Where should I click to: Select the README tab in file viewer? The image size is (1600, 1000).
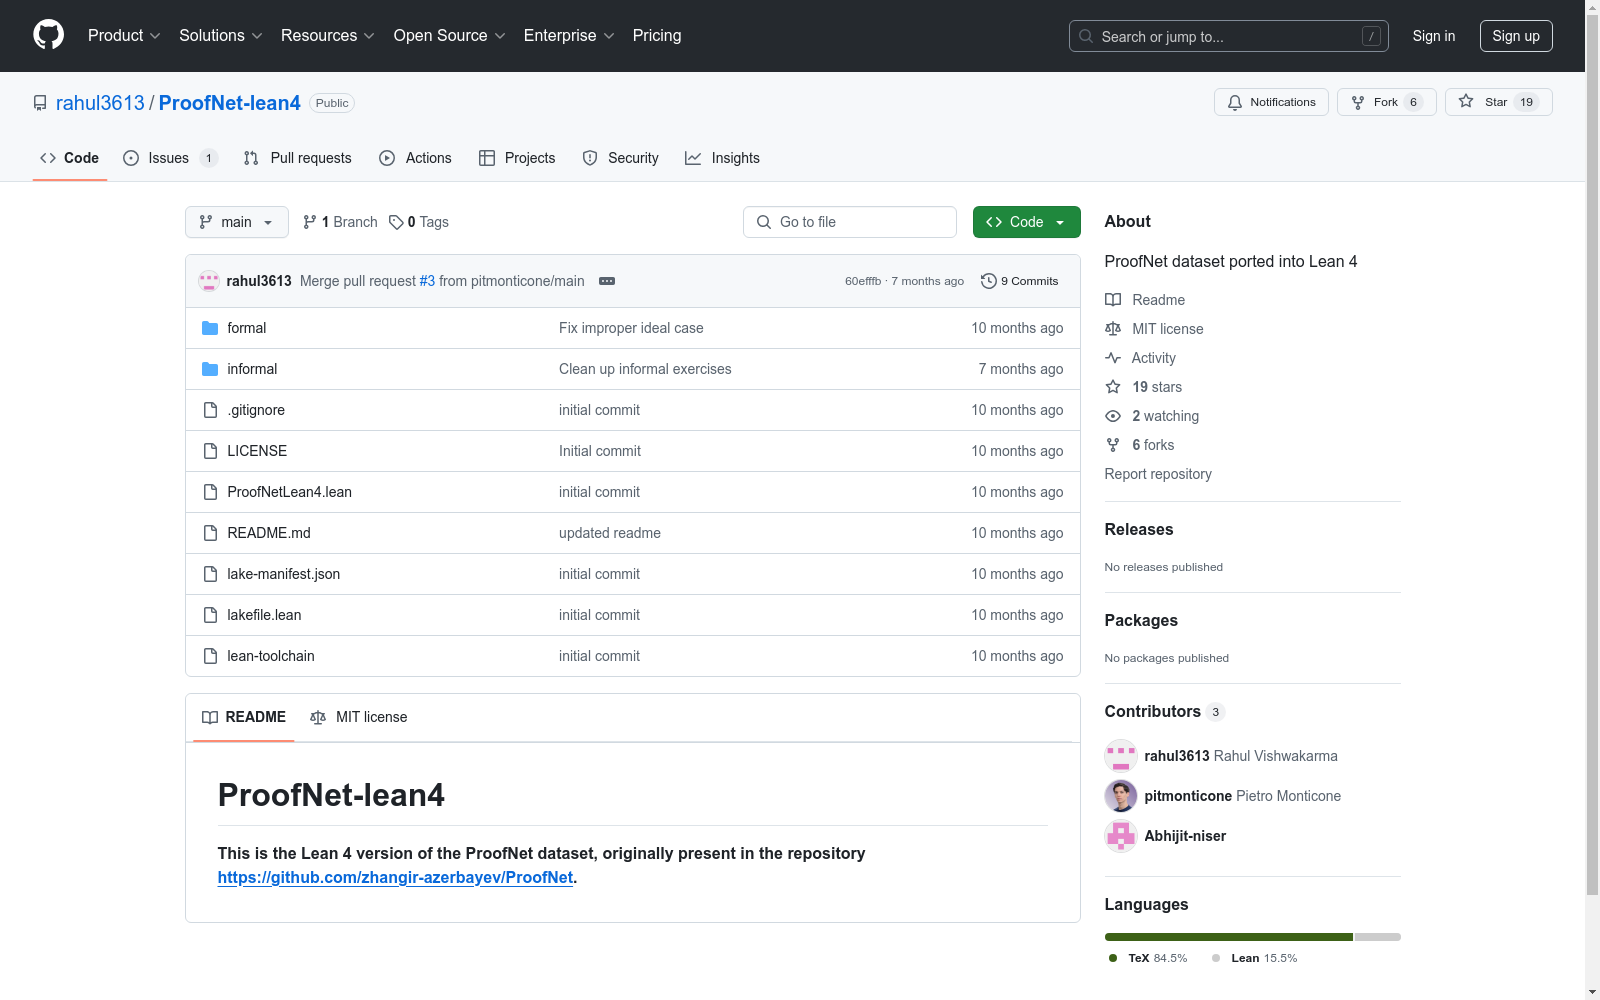click(244, 717)
